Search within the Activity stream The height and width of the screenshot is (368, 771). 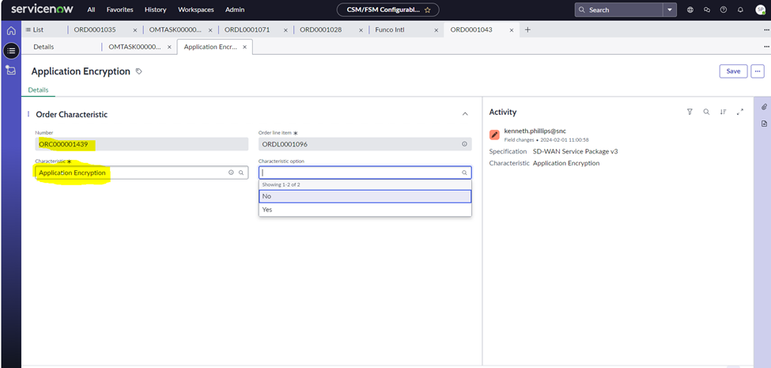(706, 112)
